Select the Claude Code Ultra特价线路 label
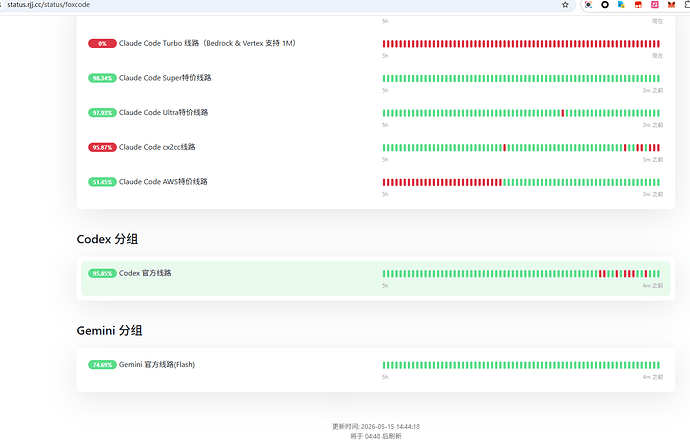 [163, 112]
